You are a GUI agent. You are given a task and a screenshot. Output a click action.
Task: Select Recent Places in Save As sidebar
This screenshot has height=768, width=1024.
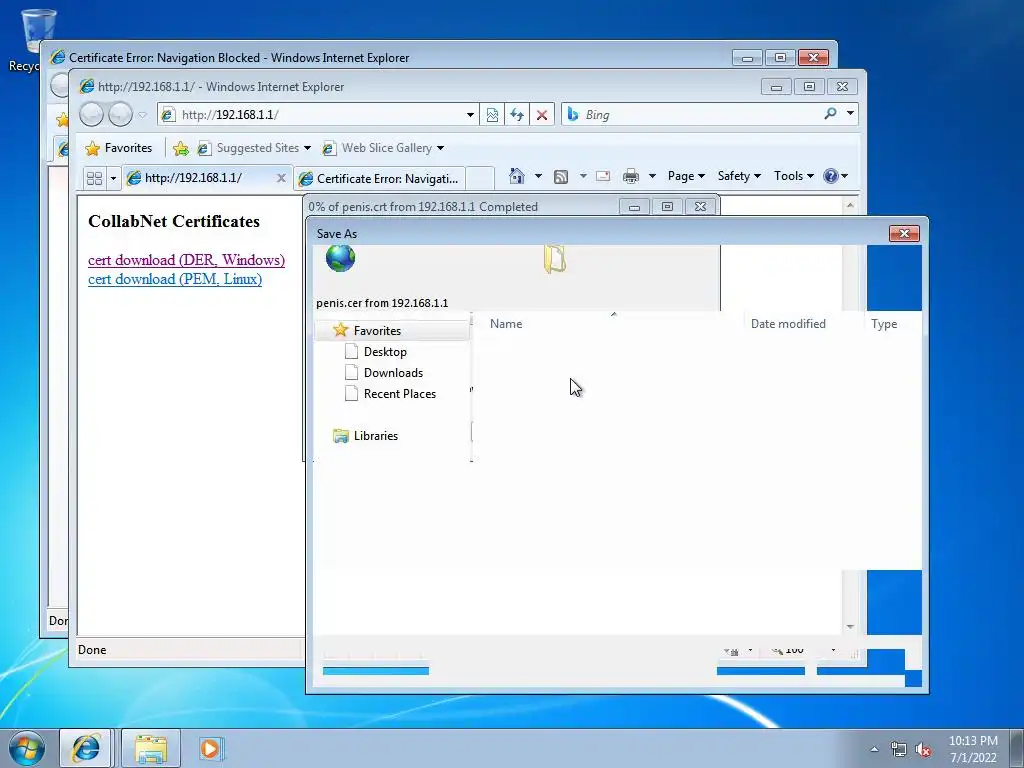tap(399, 394)
